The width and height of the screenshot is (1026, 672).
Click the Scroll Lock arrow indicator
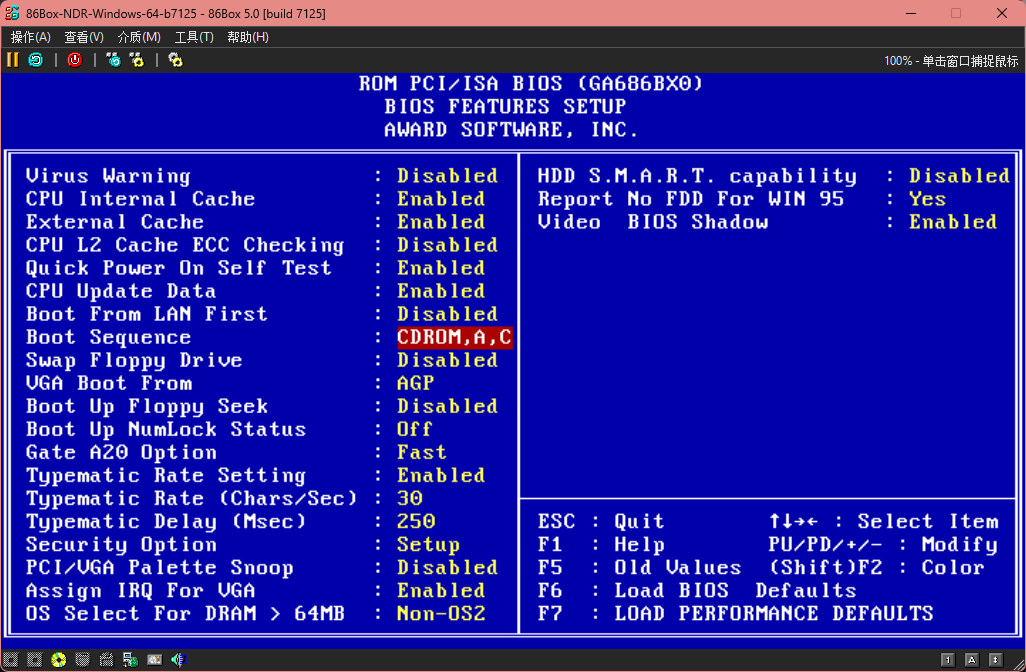[x=995, y=660]
